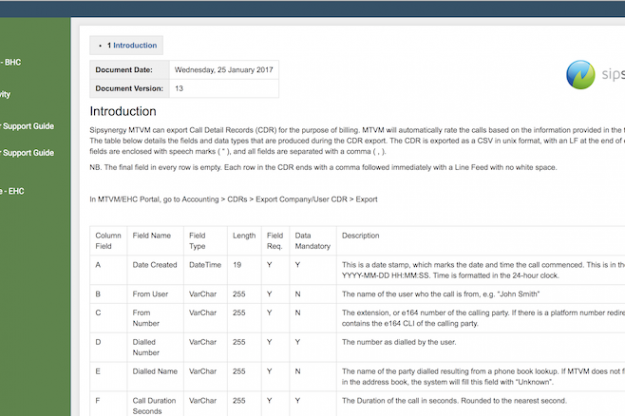
Task: Click the Sipsynergy logo text
Action: (x=612, y=76)
